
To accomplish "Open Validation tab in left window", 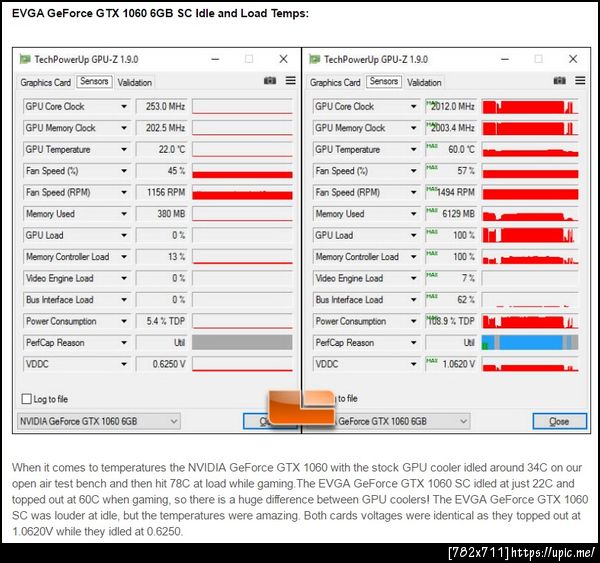I will click(x=135, y=83).
